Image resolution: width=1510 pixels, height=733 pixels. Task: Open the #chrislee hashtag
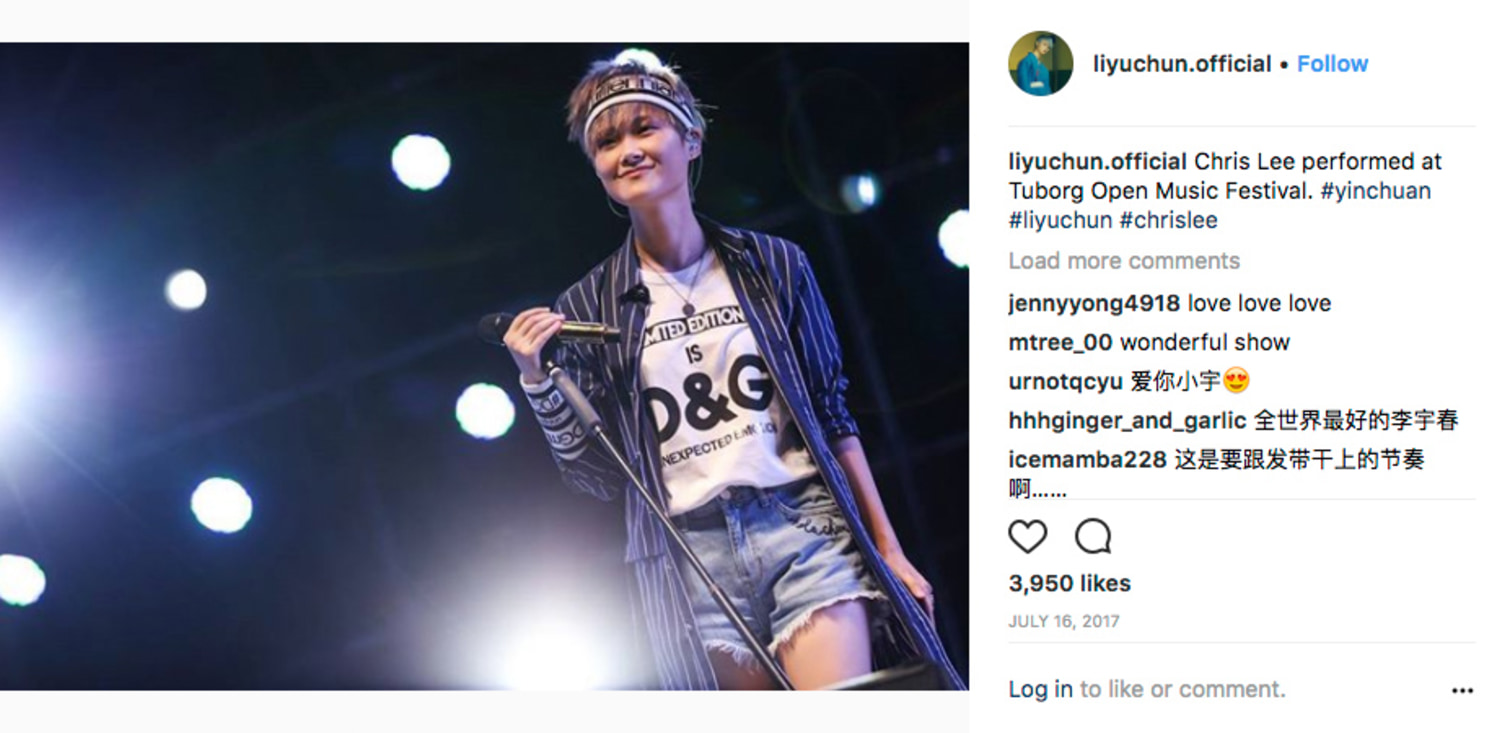1168,220
